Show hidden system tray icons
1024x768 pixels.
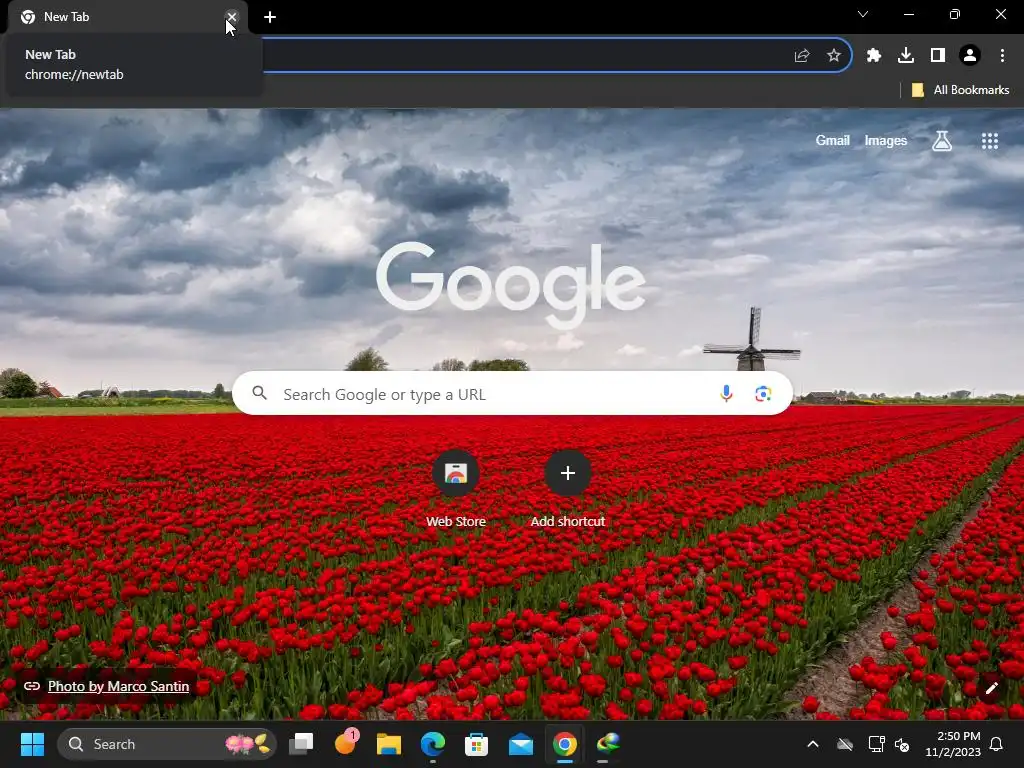(x=813, y=744)
